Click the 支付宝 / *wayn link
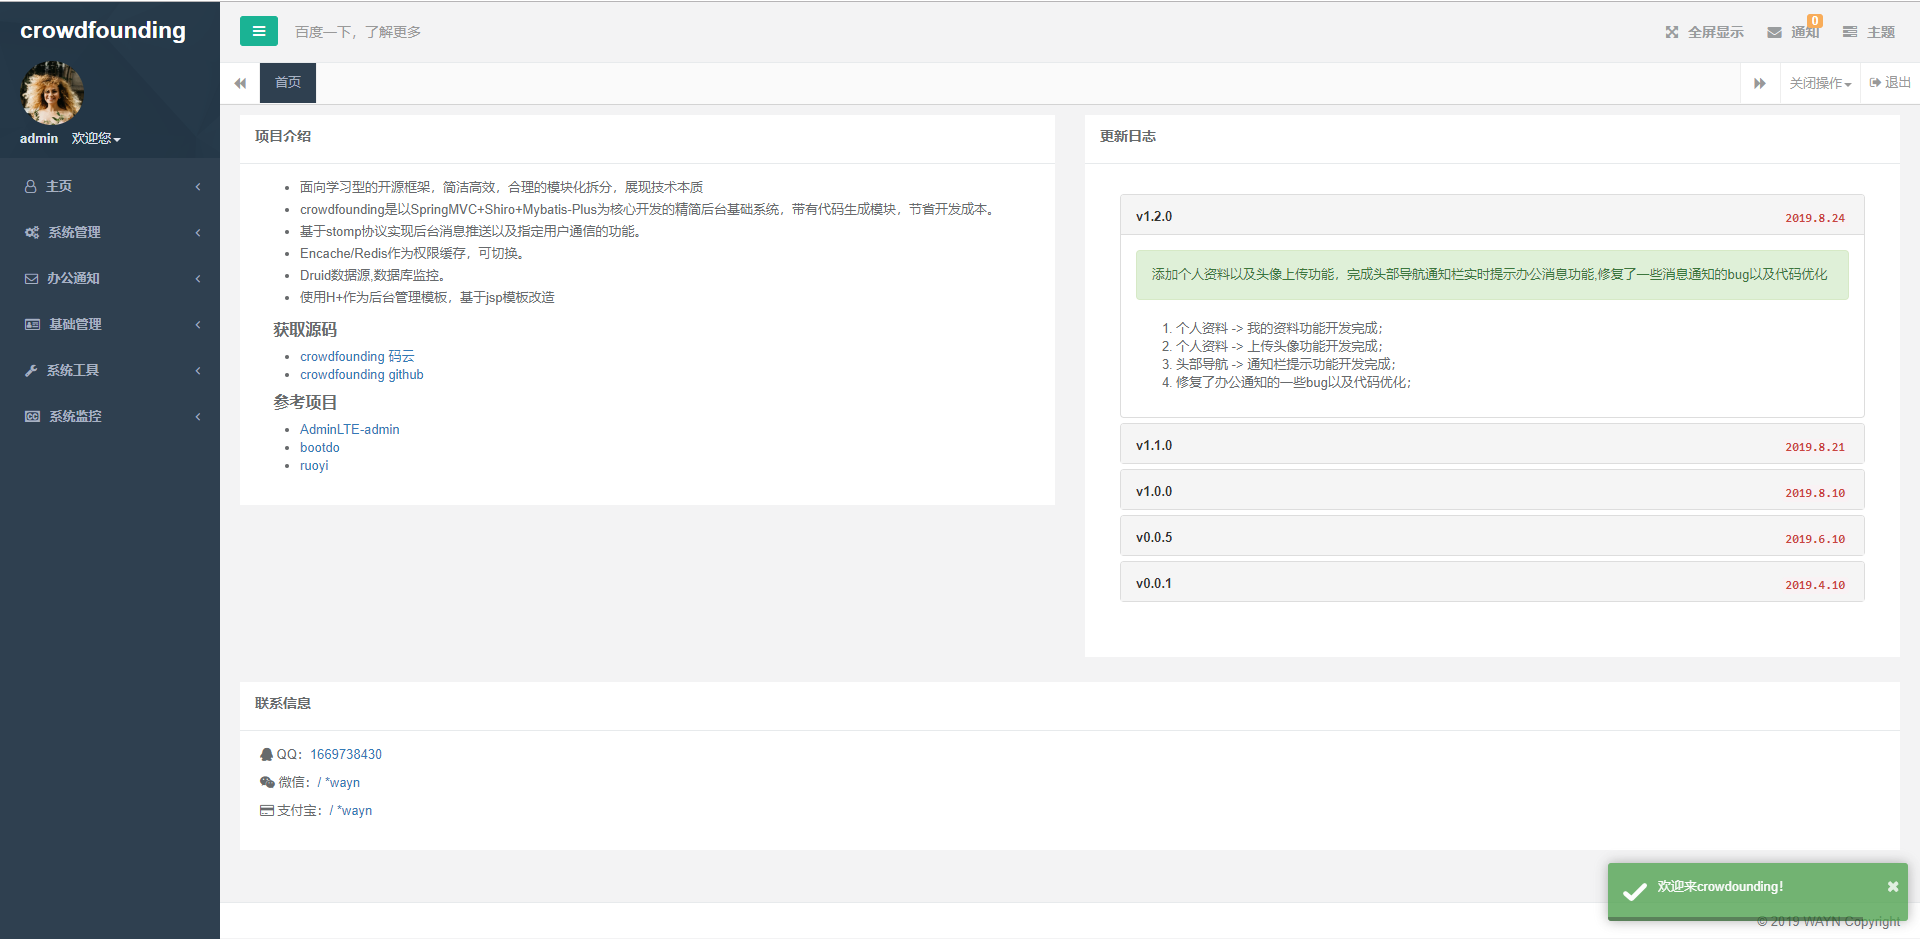 351,810
